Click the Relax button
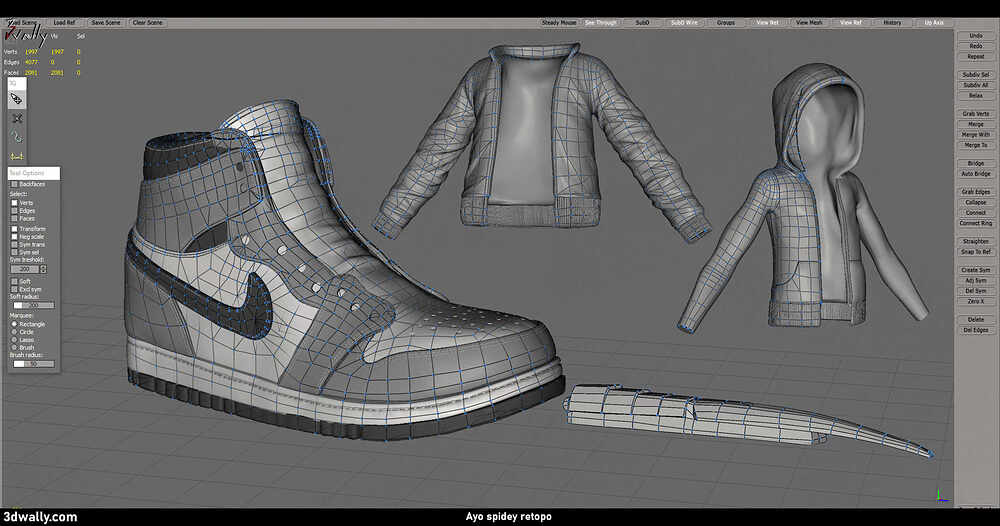The width and height of the screenshot is (1000, 526). (976, 96)
